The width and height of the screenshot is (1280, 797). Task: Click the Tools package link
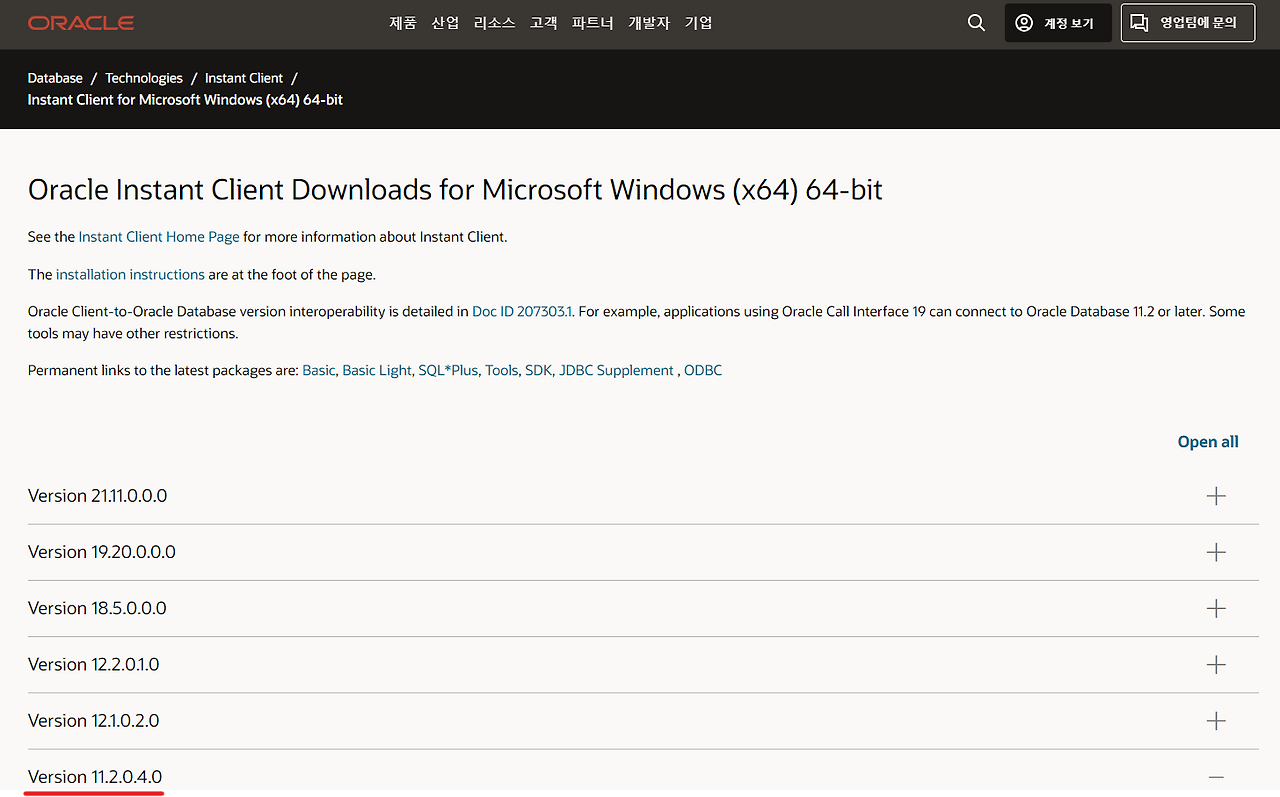point(502,370)
